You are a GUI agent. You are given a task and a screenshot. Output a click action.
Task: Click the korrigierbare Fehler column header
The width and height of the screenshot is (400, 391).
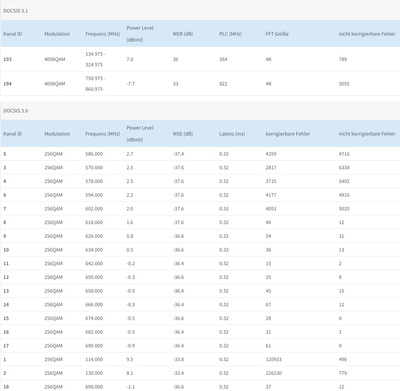point(288,134)
